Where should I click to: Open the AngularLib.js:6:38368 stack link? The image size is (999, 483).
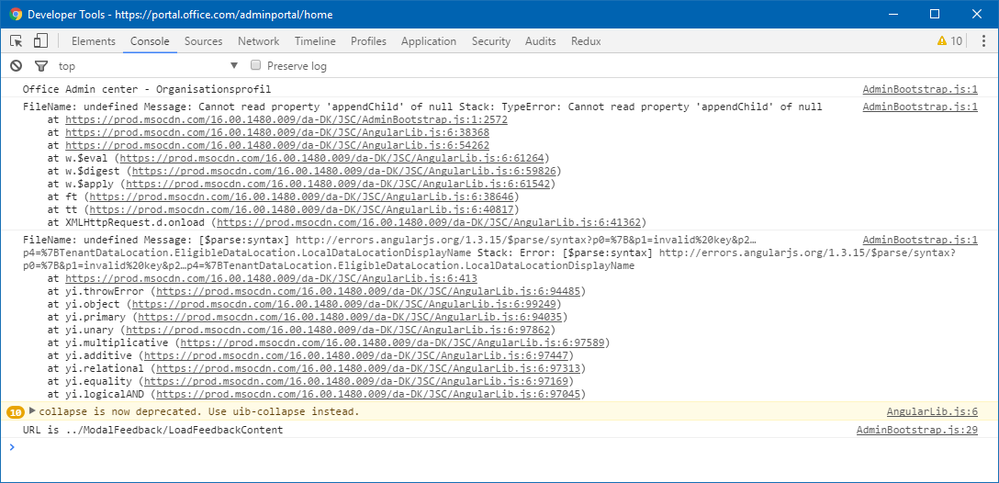click(277, 133)
